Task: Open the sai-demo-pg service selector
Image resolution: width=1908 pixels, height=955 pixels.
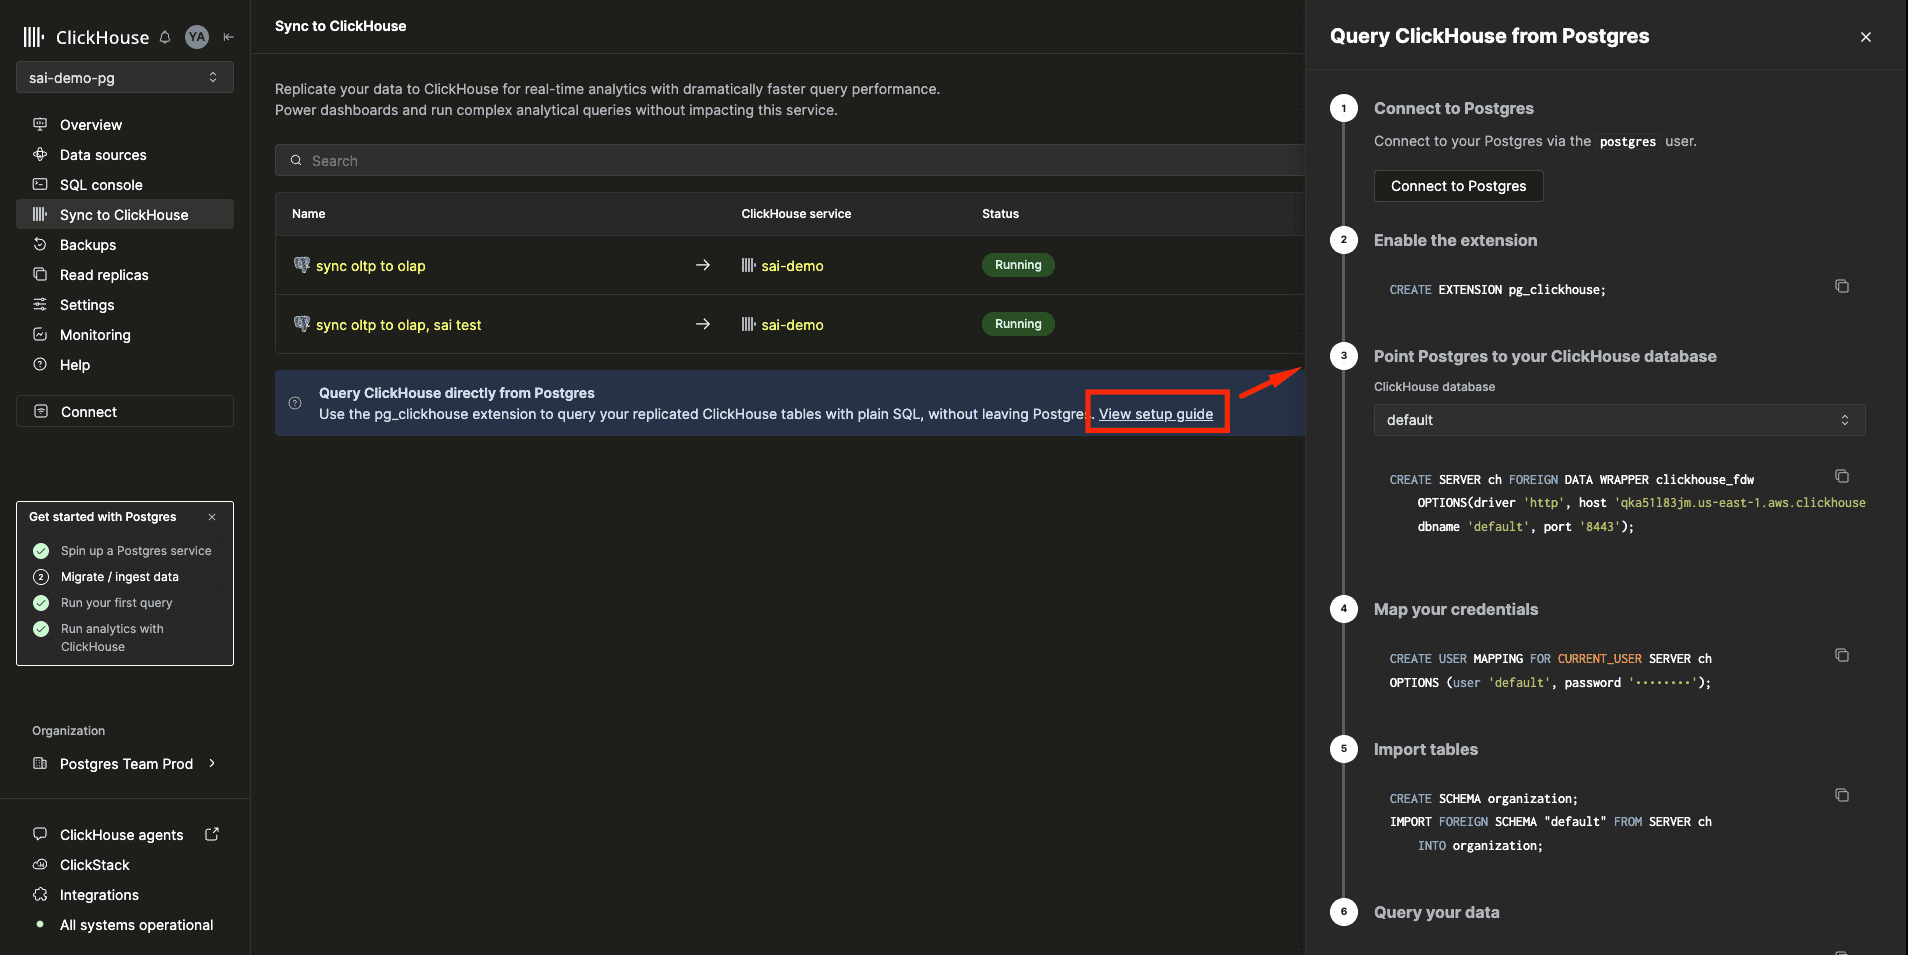Action: click(x=125, y=77)
